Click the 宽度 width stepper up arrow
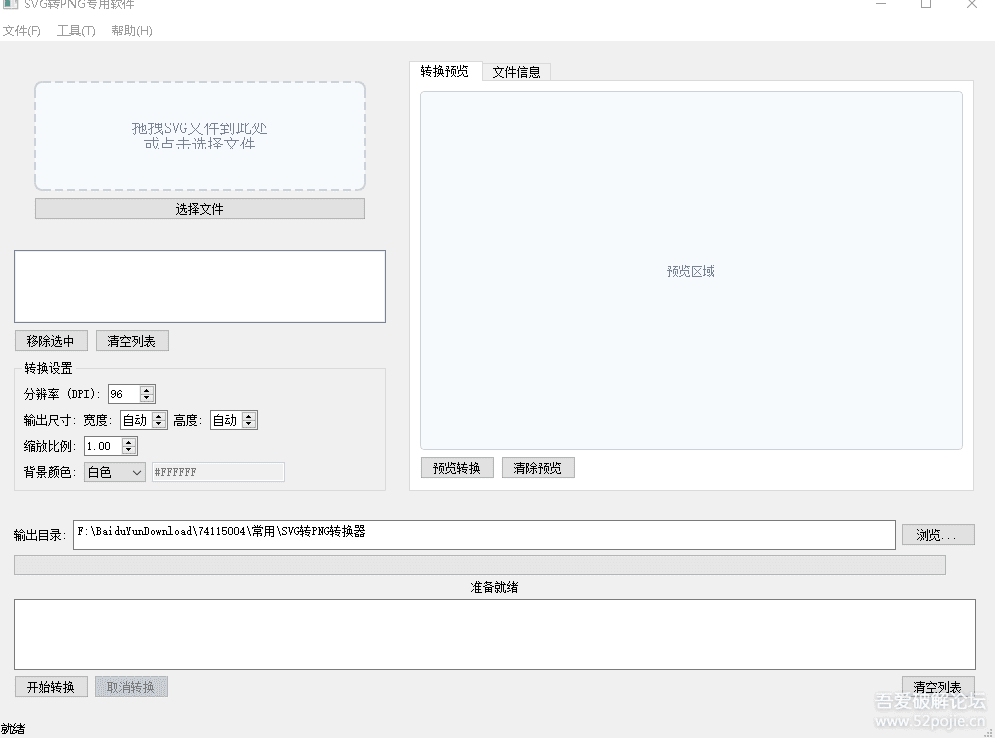The height and width of the screenshot is (738, 995). click(157, 415)
